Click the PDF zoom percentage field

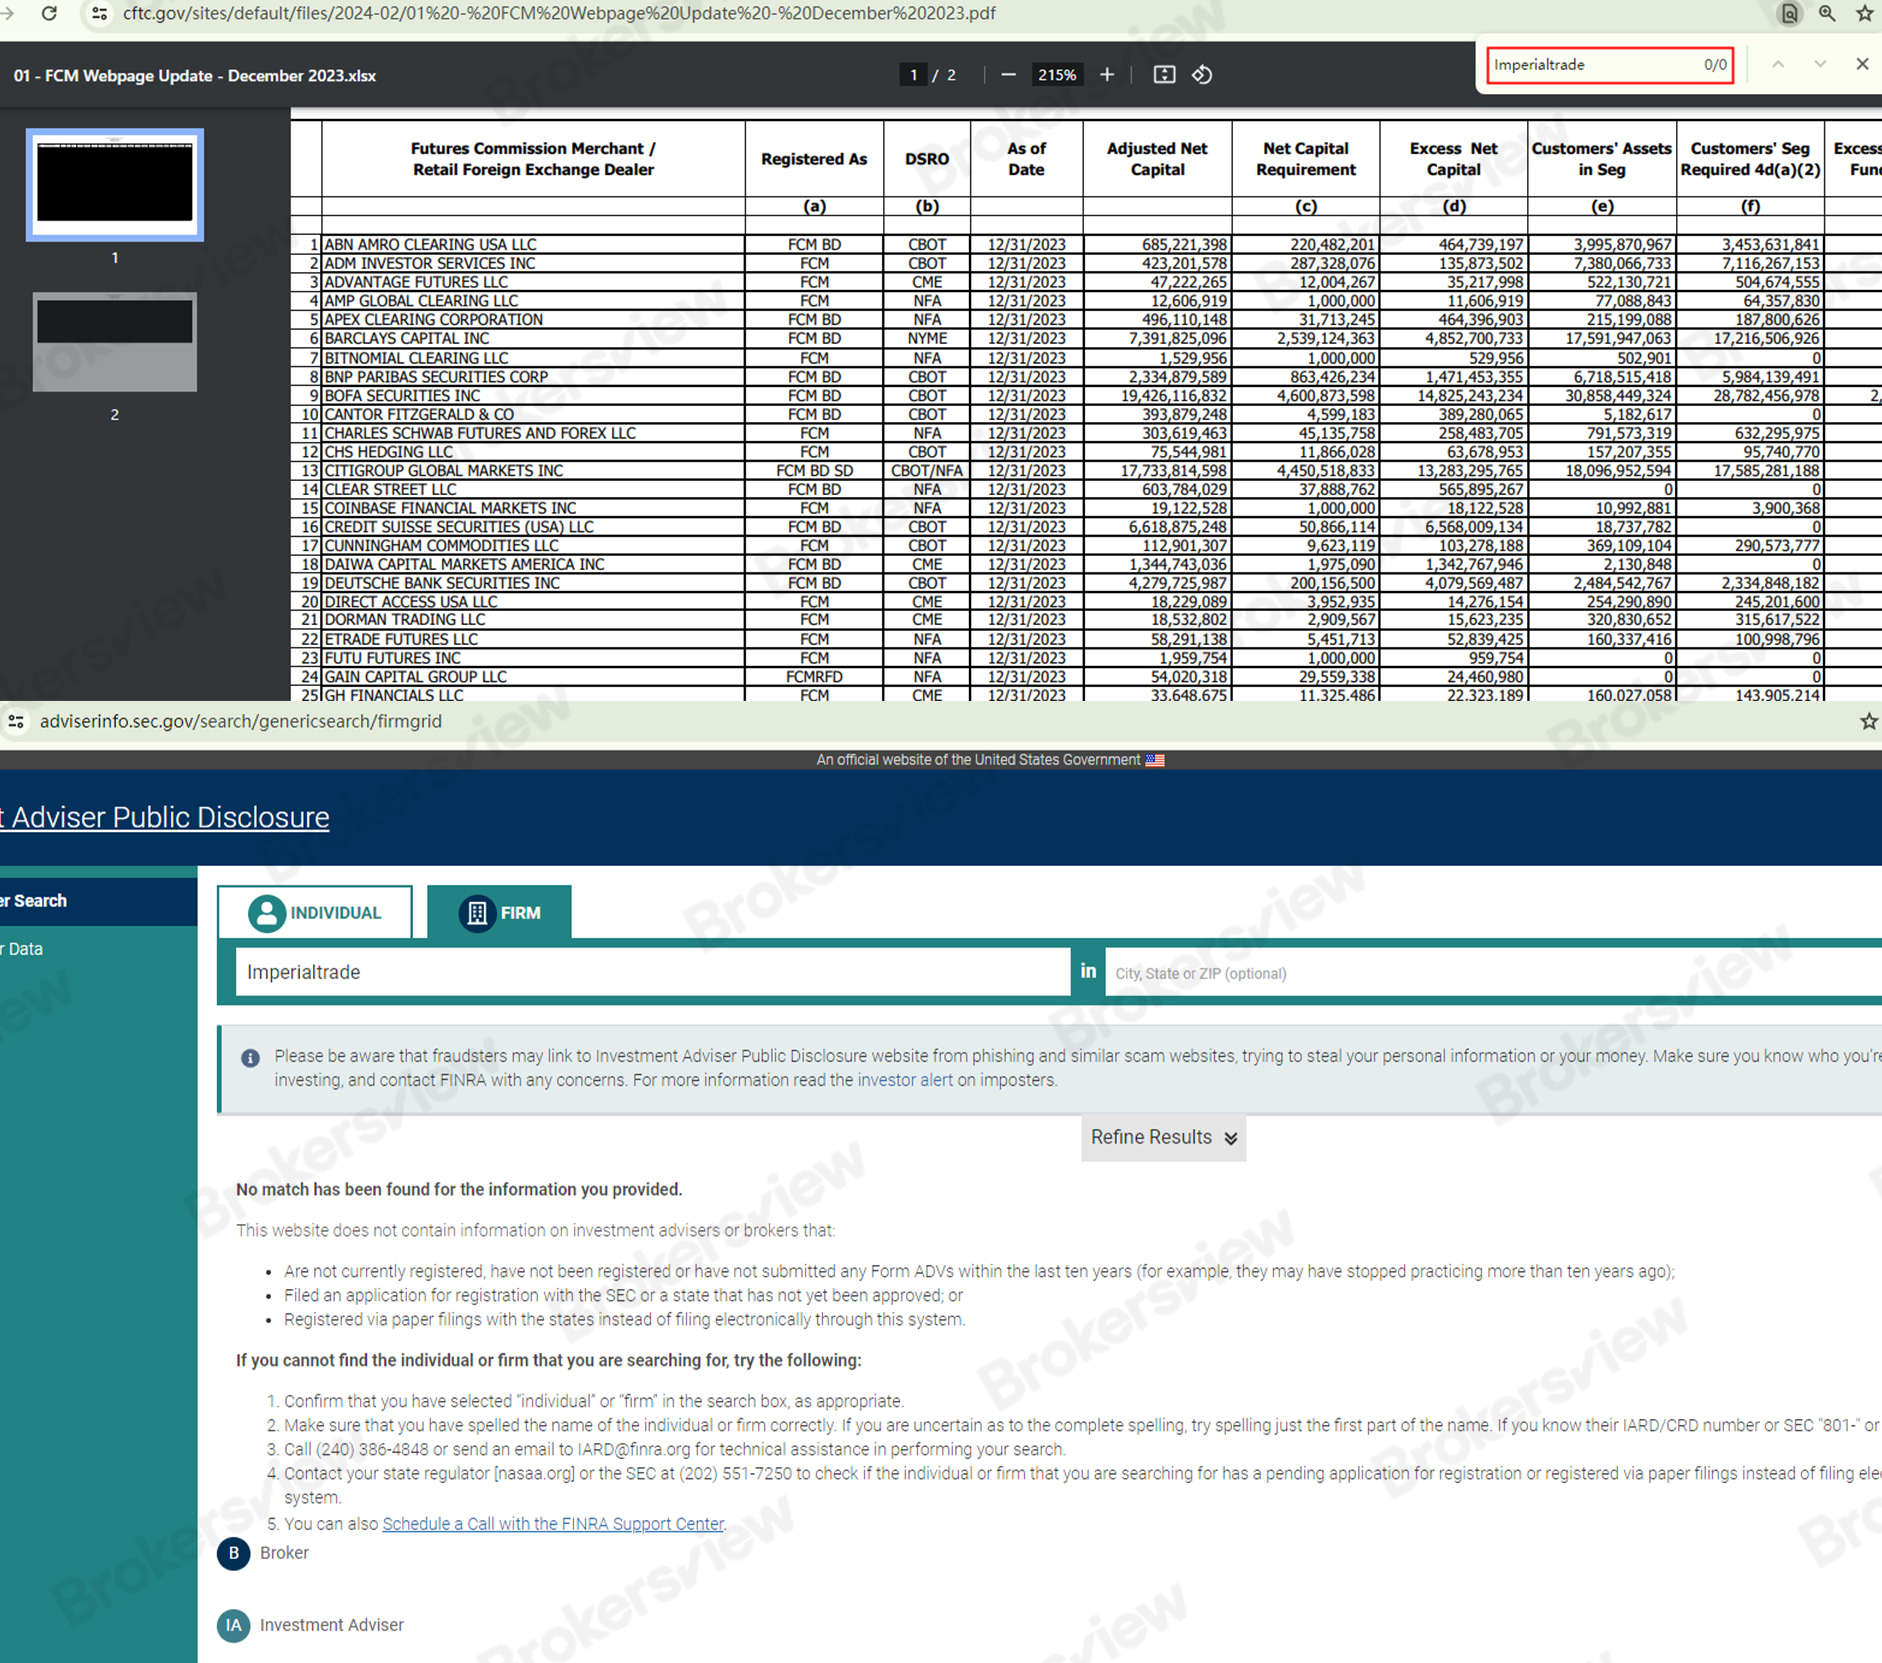tap(1057, 75)
